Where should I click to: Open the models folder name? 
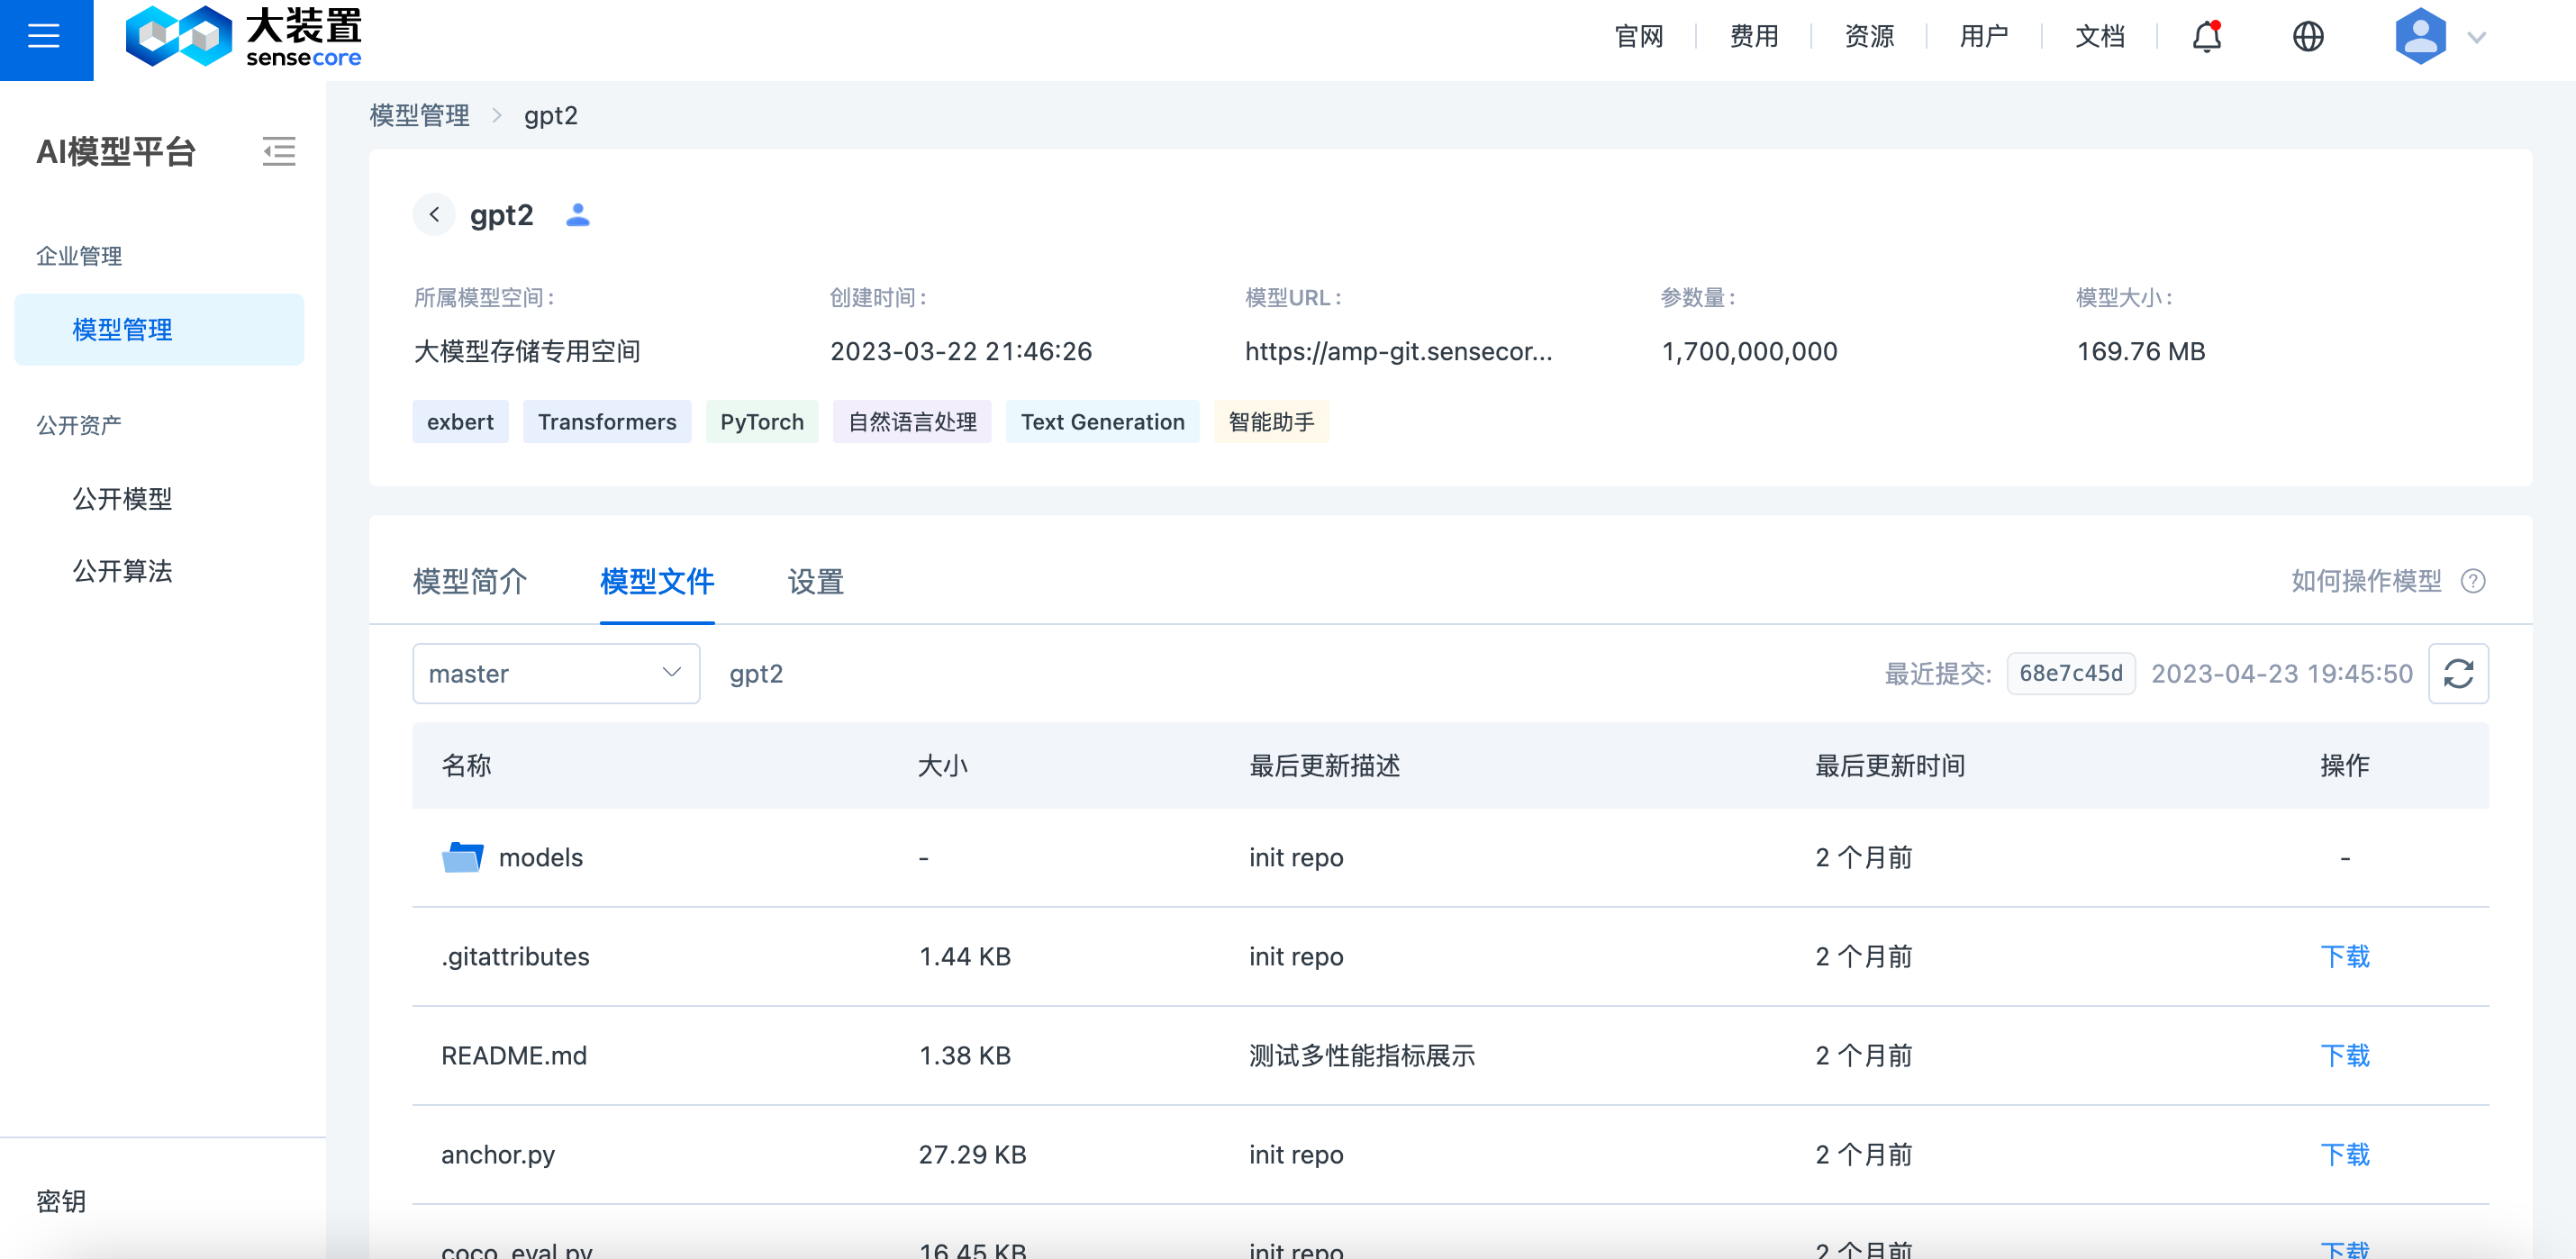(x=540, y=858)
